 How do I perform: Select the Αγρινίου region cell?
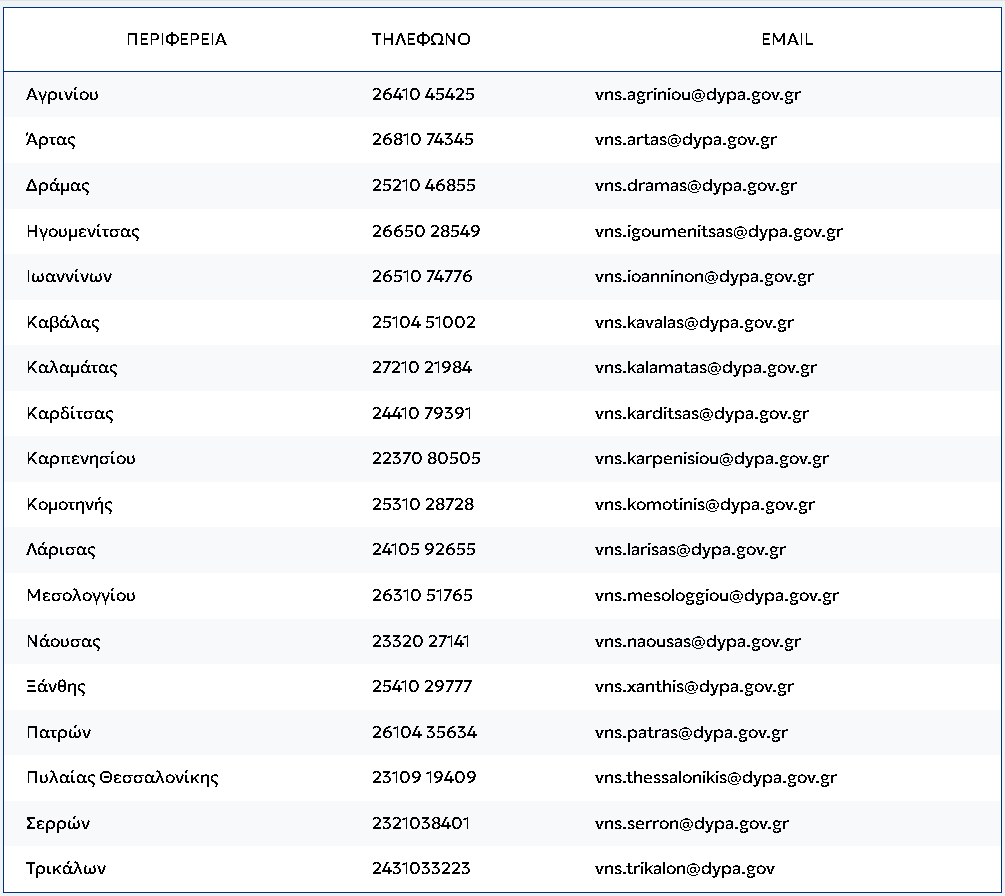tap(62, 94)
